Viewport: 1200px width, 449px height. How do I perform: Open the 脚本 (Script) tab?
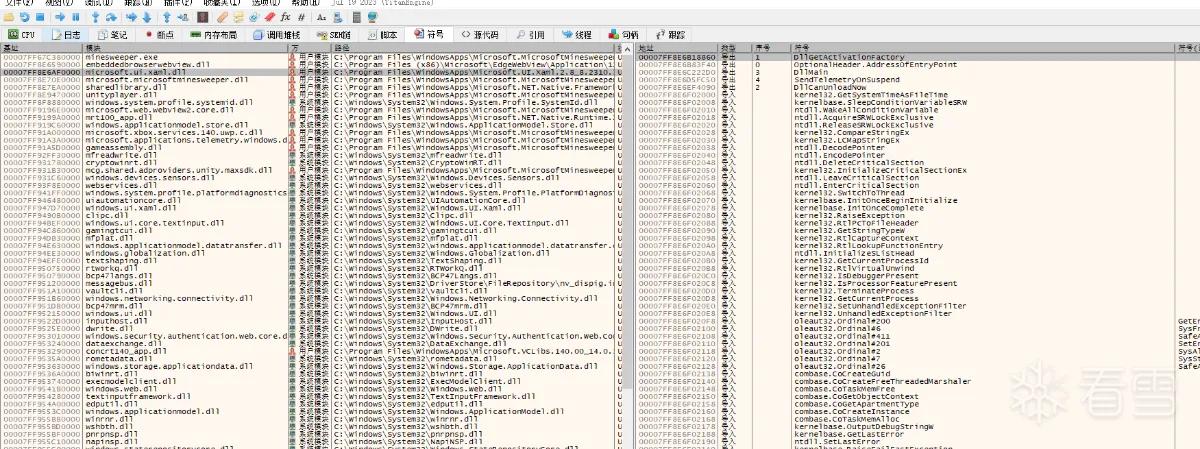click(383, 34)
